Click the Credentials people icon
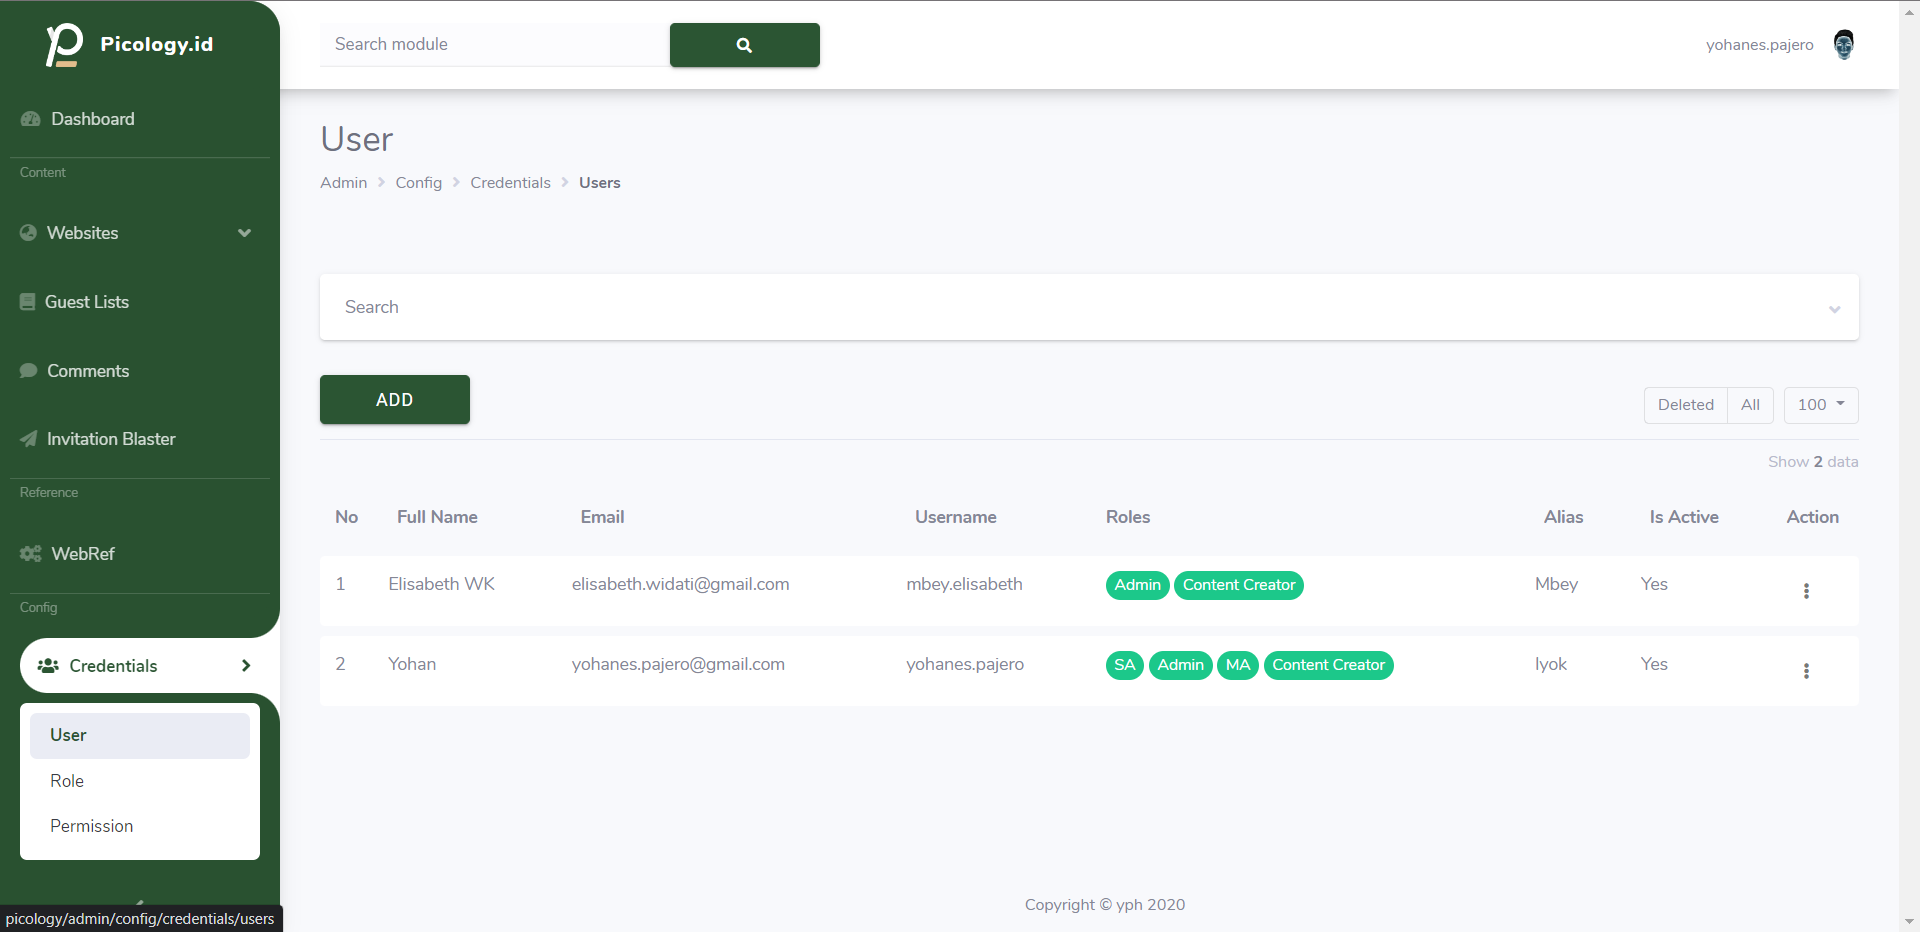Viewport: 1920px width, 932px height. click(x=48, y=666)
